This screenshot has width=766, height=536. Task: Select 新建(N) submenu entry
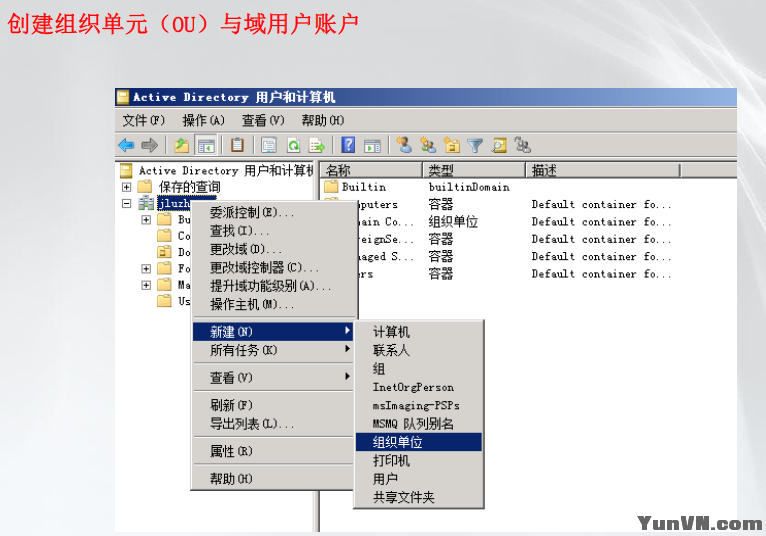(274, 332)
